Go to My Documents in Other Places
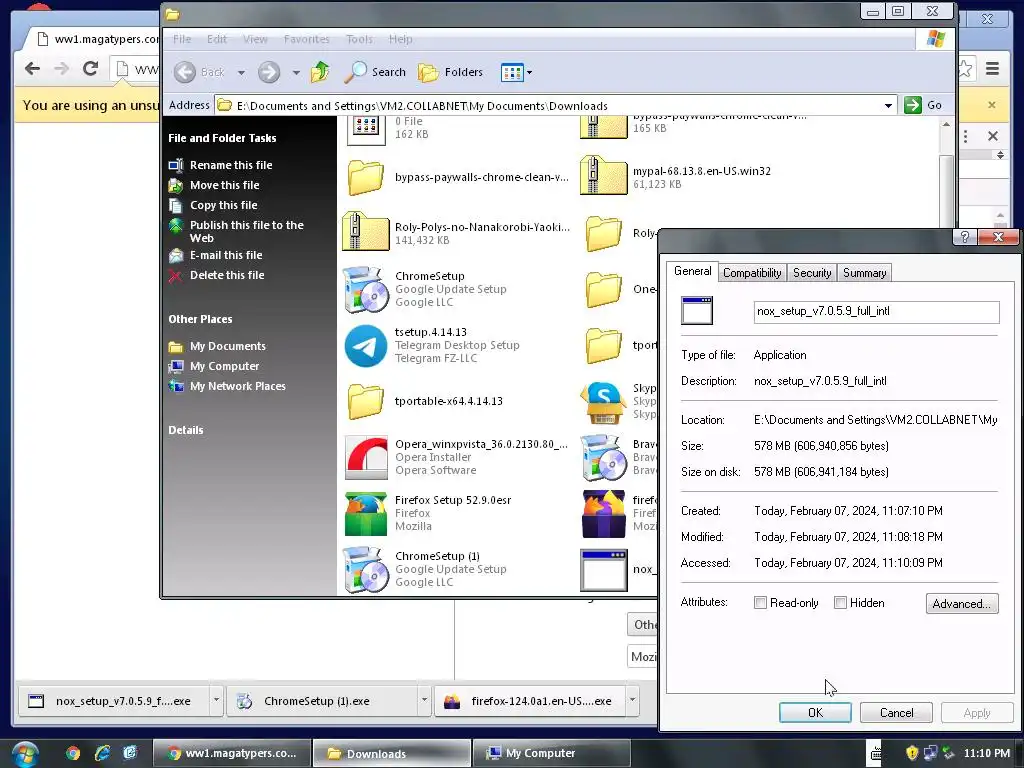The image size is (1024, 768). coord(228,346)
